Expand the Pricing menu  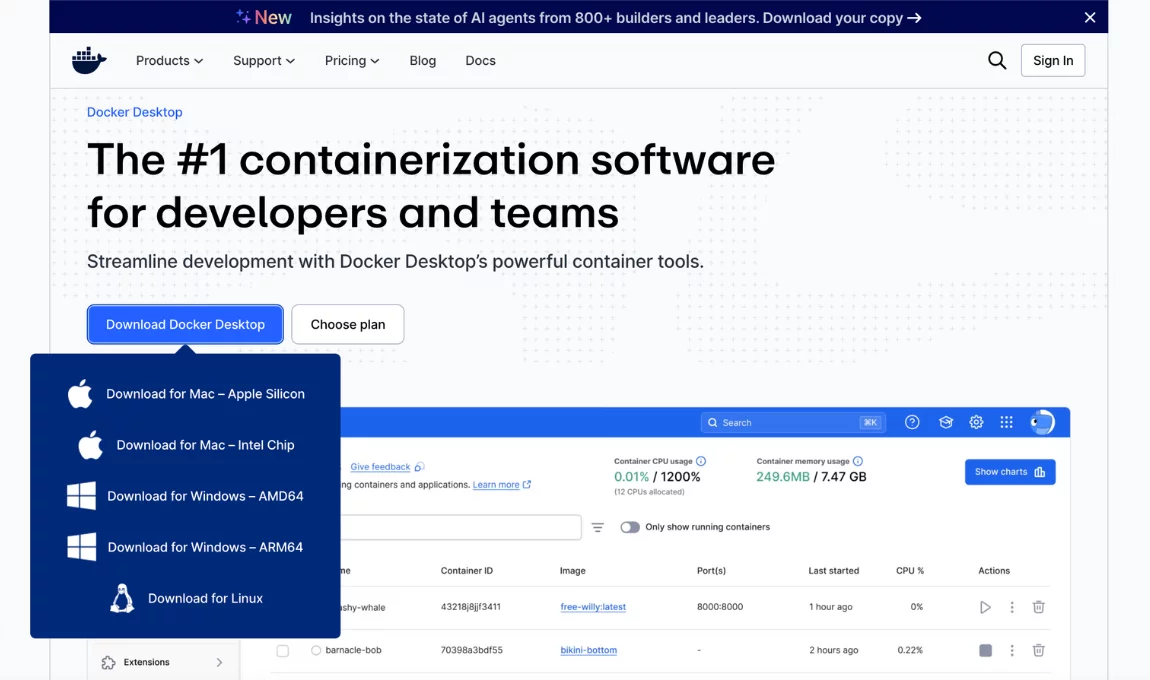352,61
